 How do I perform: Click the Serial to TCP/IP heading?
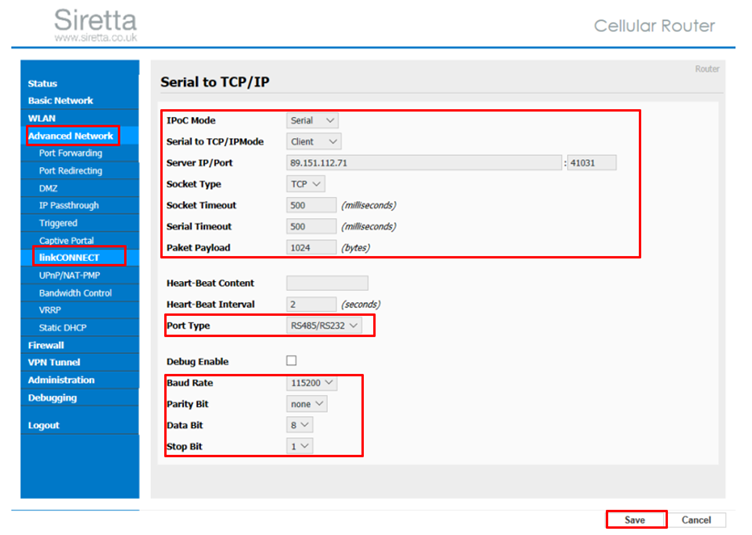215,82
